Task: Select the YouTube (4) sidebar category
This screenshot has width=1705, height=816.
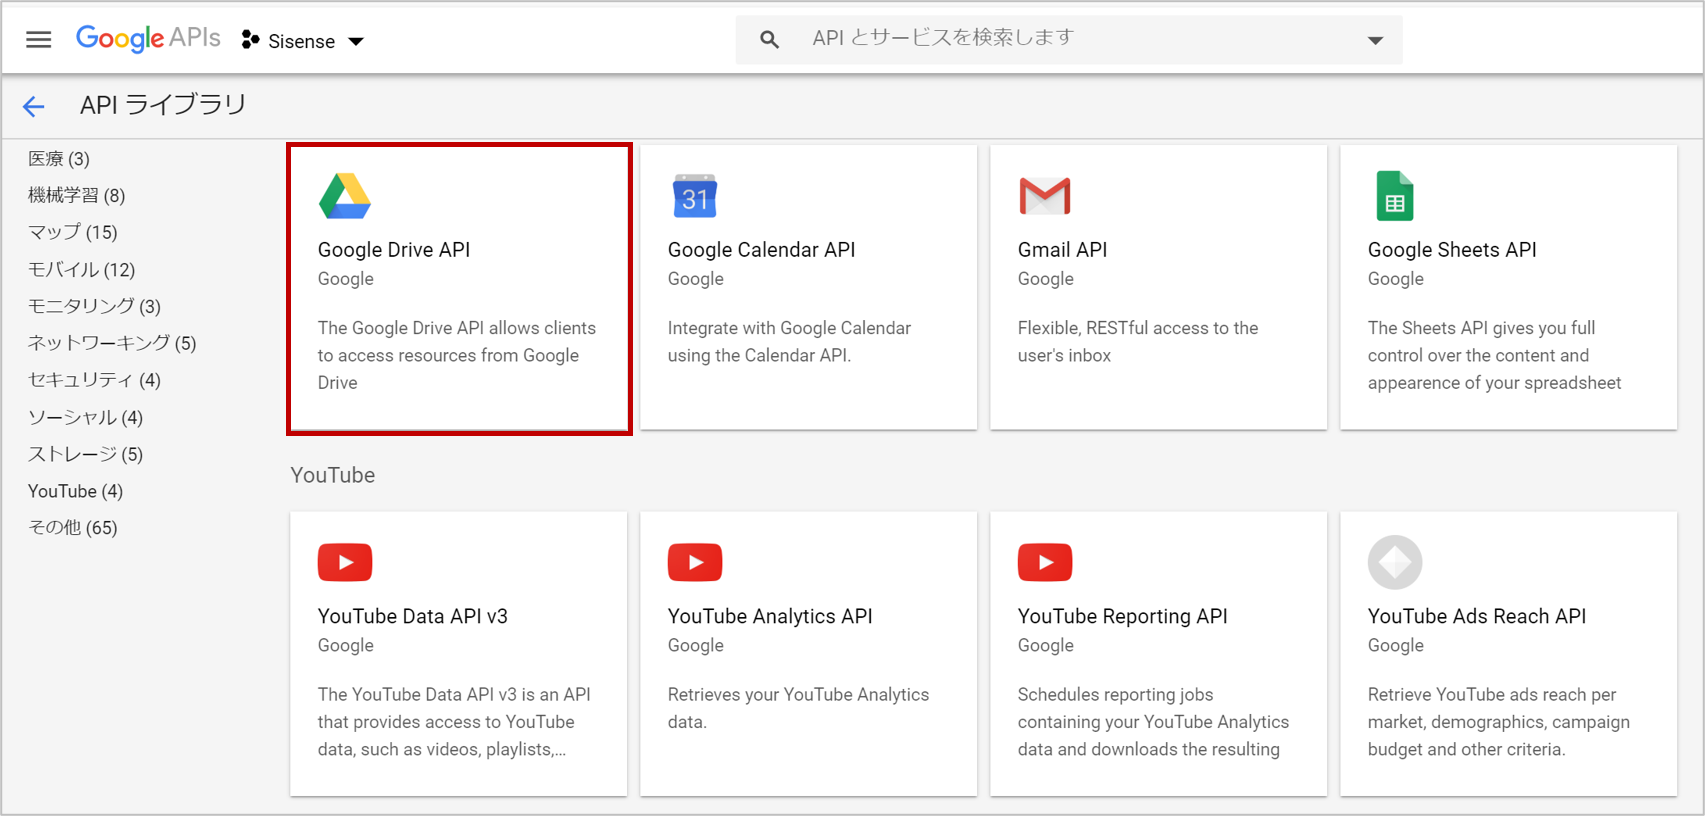Action: click(x=76, y=491)
